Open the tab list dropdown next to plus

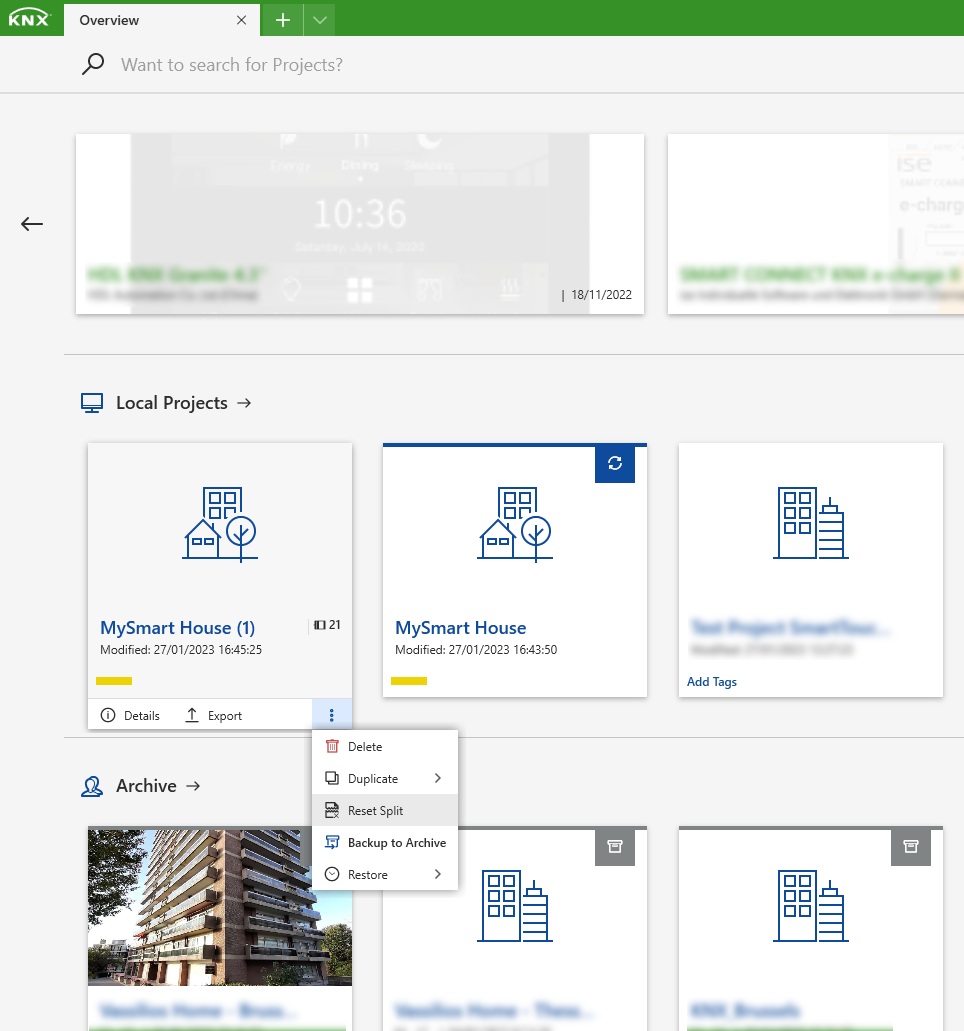318,19
